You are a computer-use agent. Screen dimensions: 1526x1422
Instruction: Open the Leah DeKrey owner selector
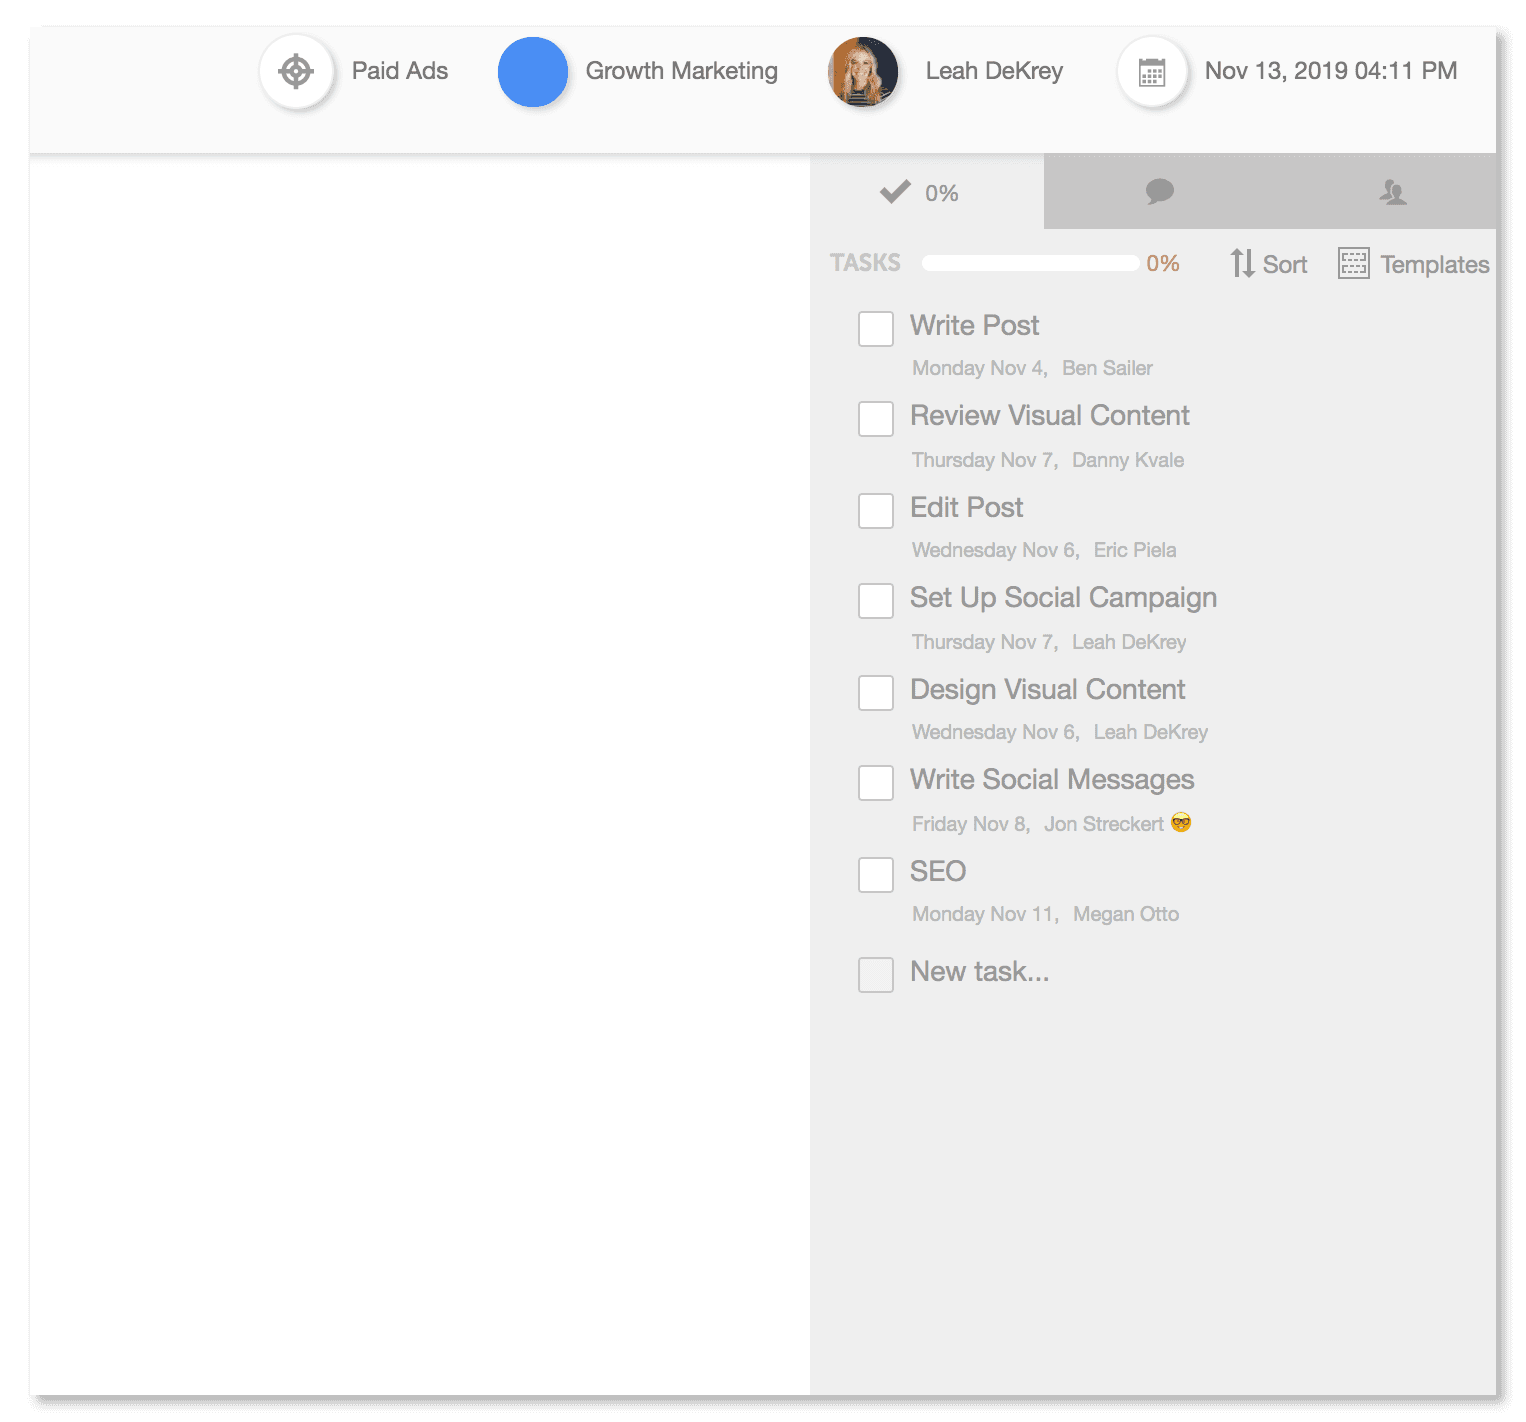[x=994, y=71]
